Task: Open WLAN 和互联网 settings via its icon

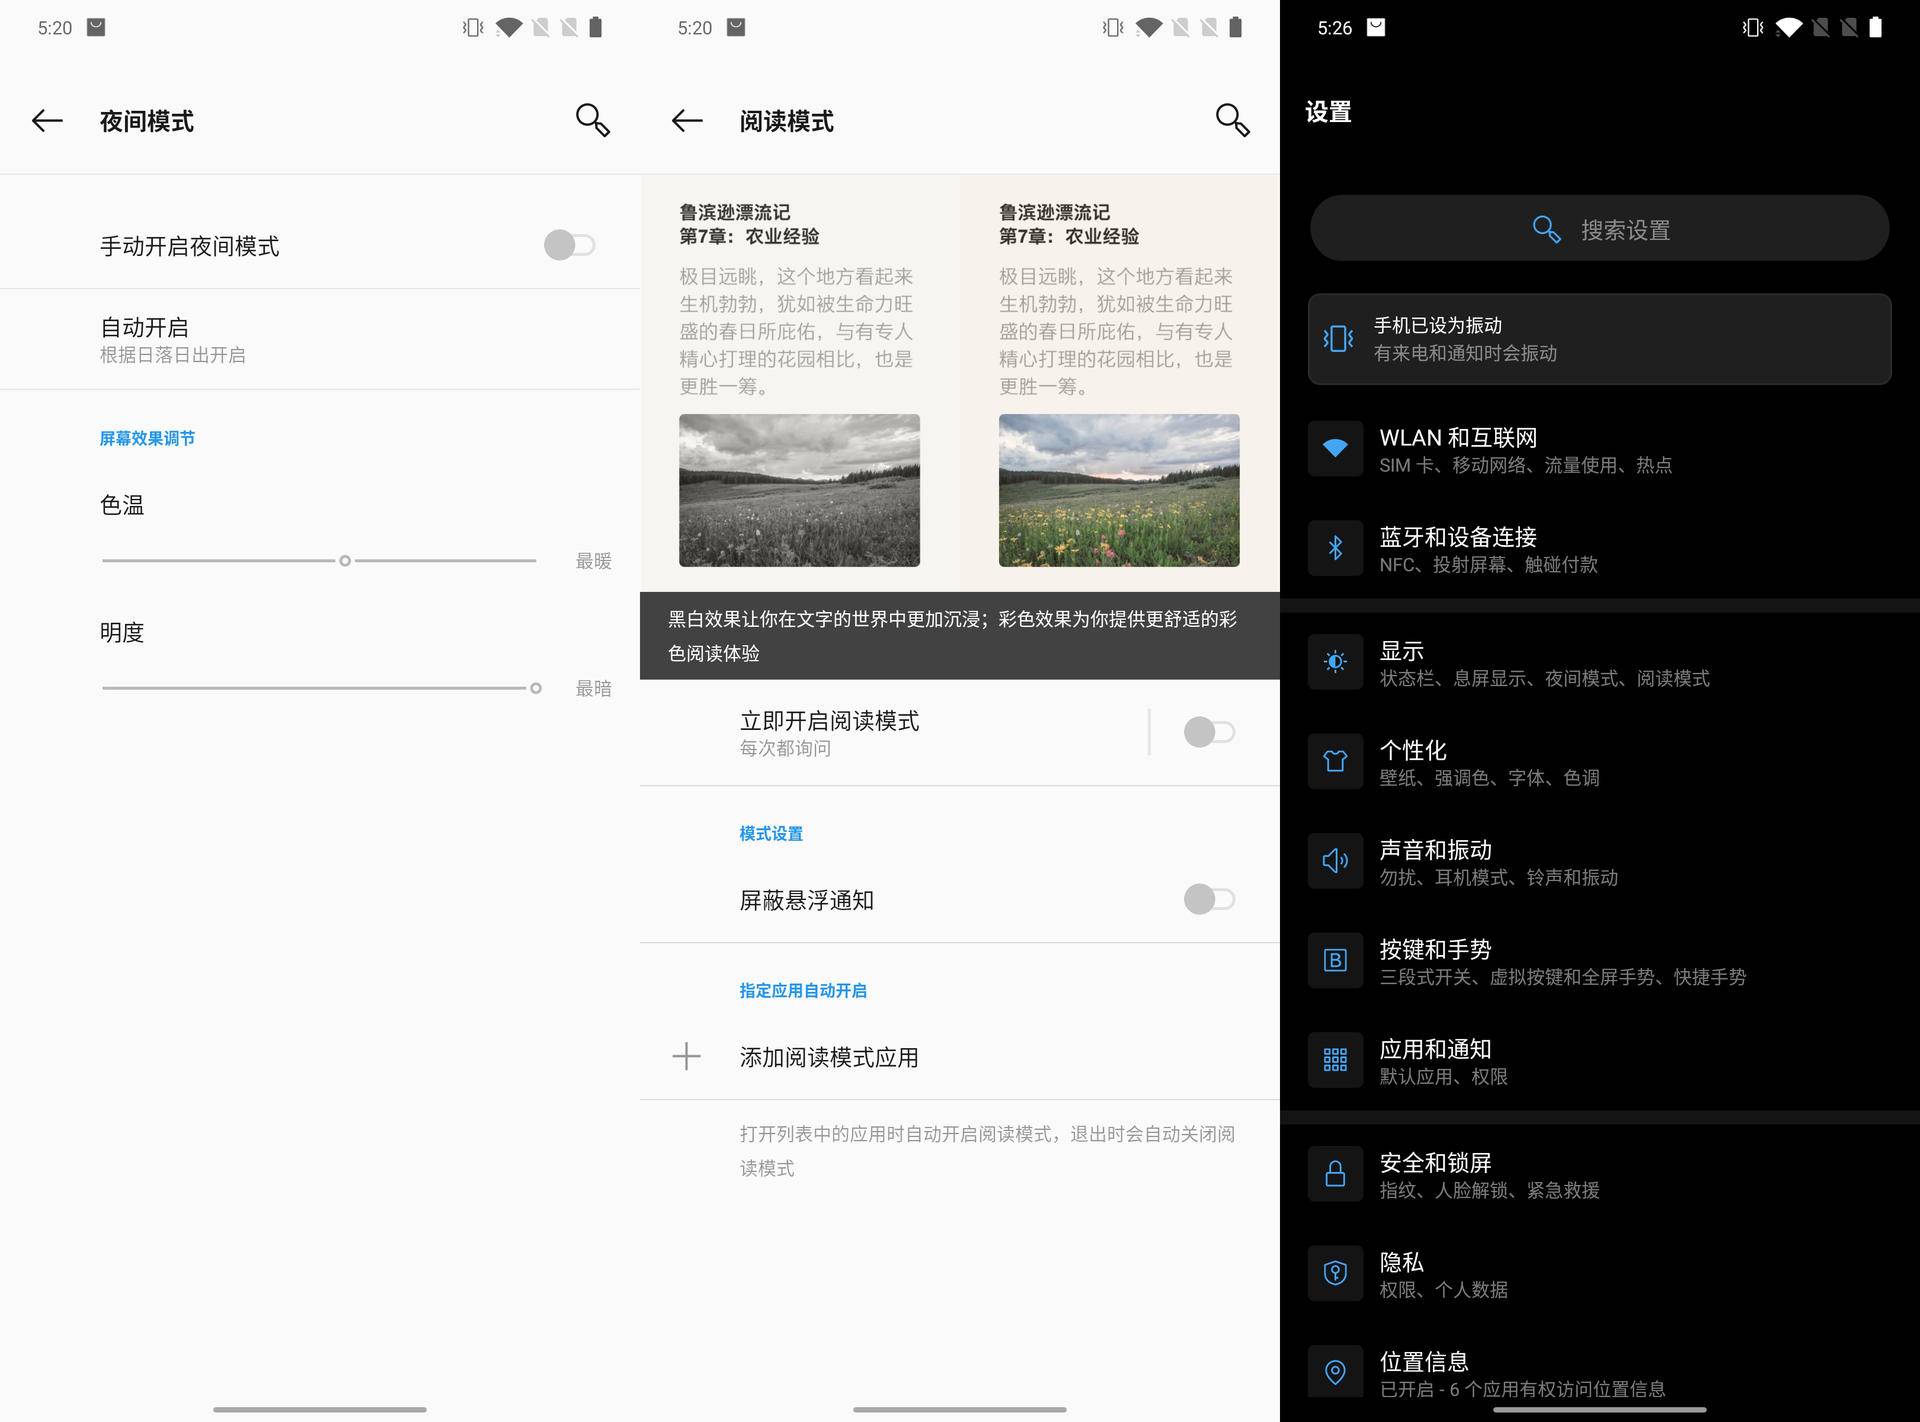Action: tap(1335, 449)
